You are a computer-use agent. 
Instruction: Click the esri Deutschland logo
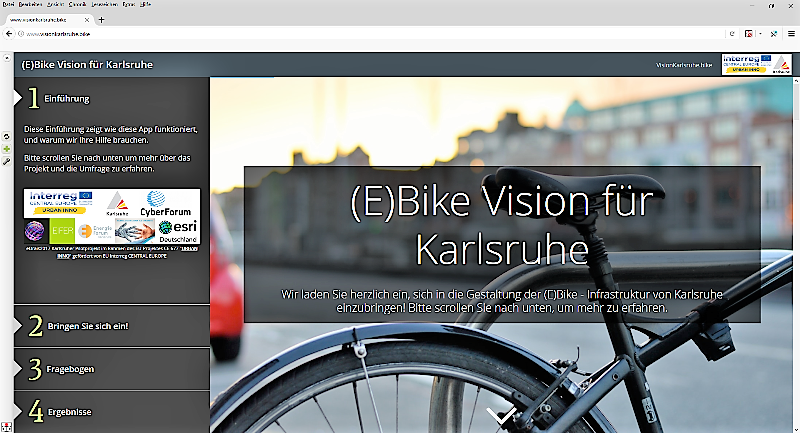(x=177, y=231)
